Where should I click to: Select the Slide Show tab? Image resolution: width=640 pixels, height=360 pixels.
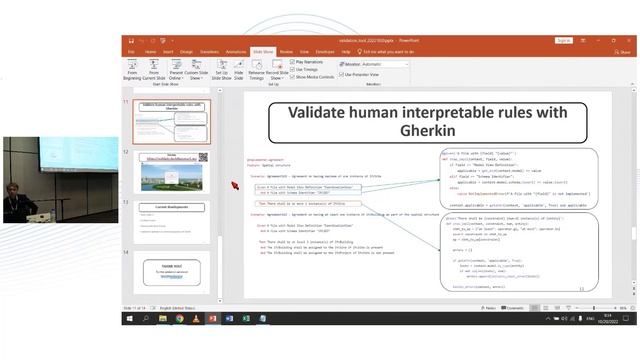click(263, 52)
